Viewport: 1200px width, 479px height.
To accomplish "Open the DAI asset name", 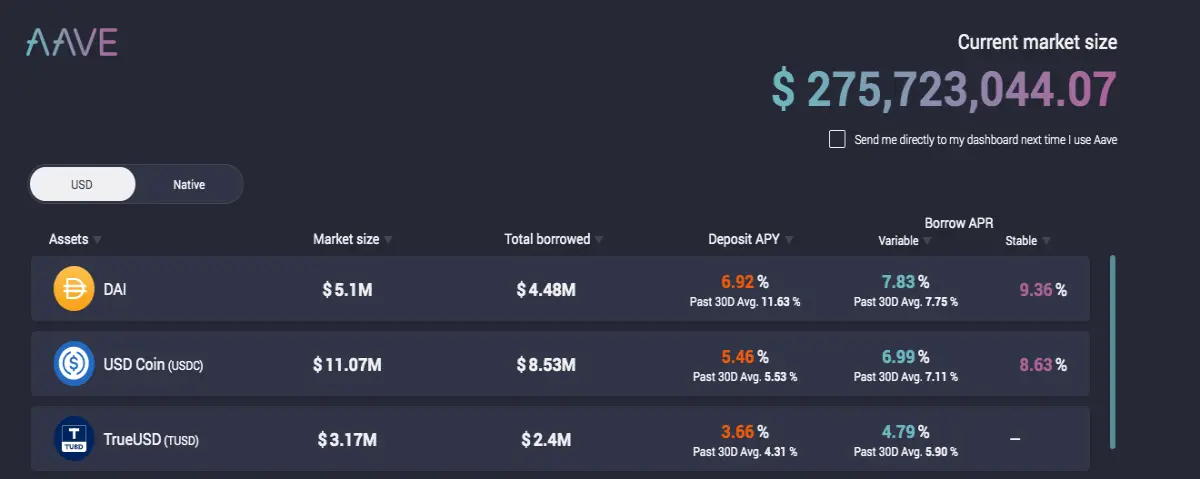I will point(115,290).
